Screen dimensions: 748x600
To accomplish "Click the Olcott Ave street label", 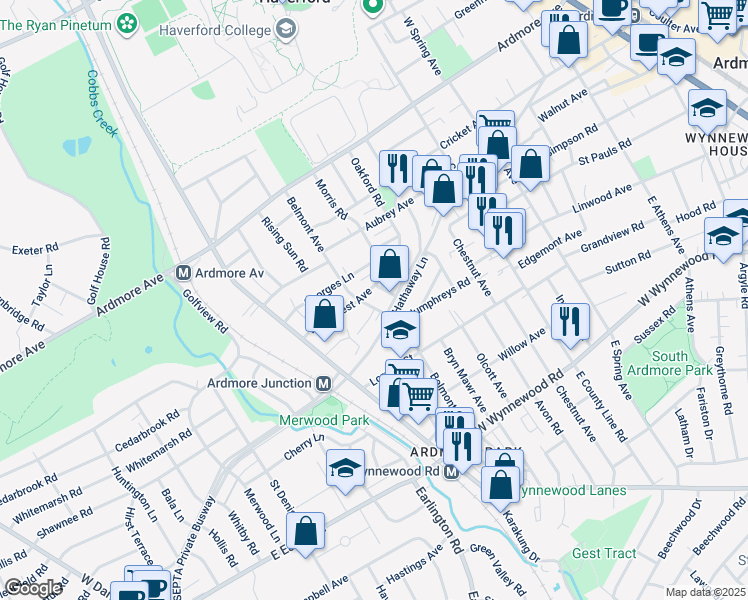I will (x=491, y=375).
